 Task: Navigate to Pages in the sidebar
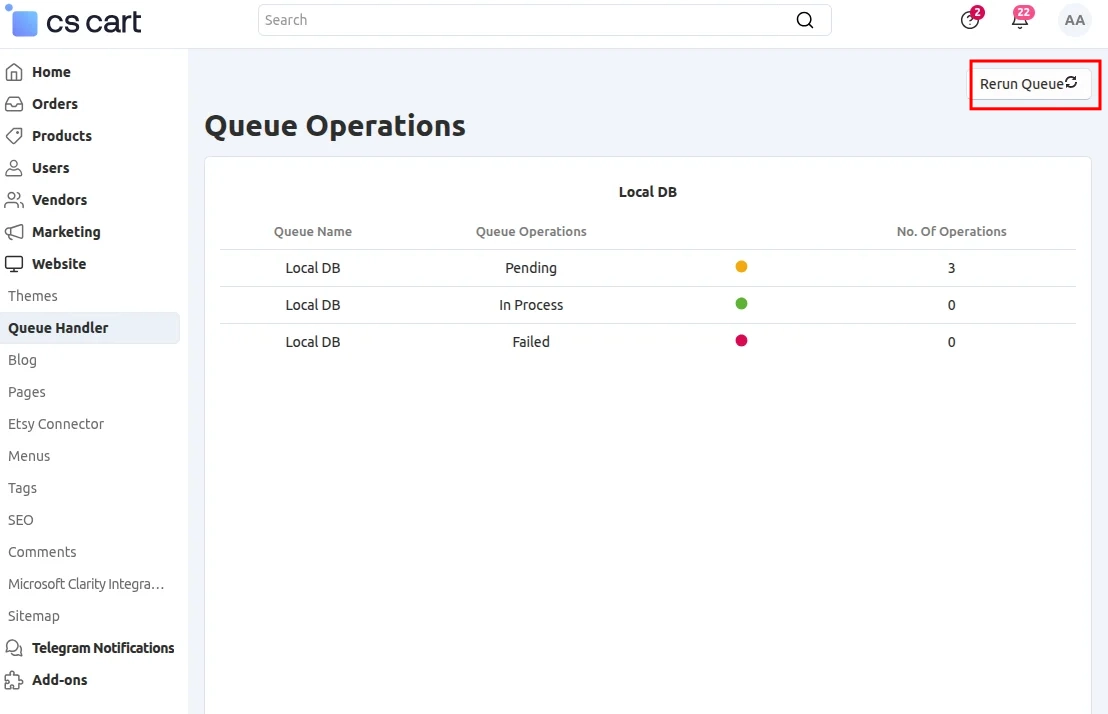(27, 392)
